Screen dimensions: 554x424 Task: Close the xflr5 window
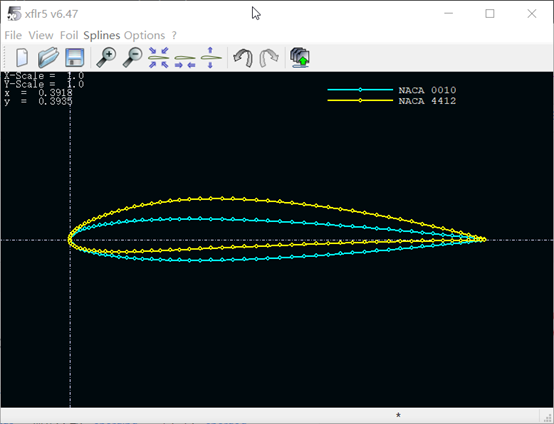pyautogui.click(x=532, y=14)
